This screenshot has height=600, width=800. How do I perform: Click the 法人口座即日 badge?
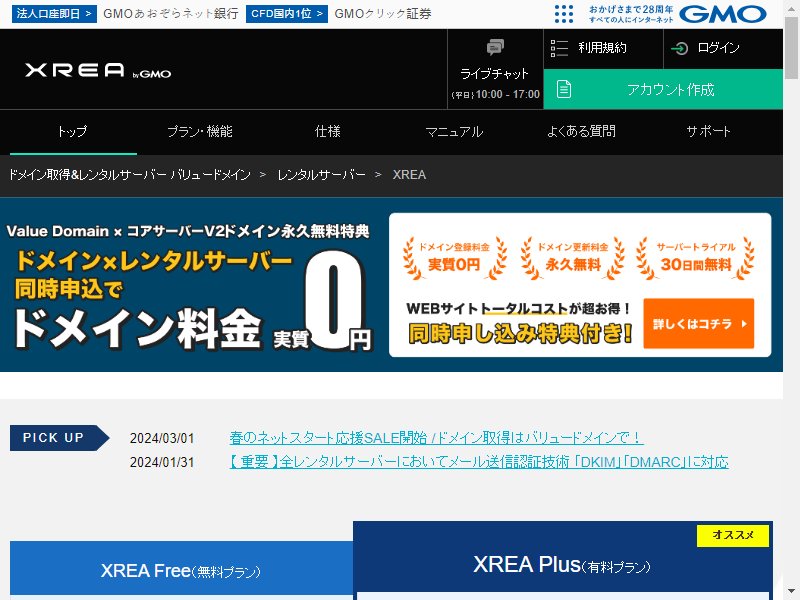coord(54,14)
